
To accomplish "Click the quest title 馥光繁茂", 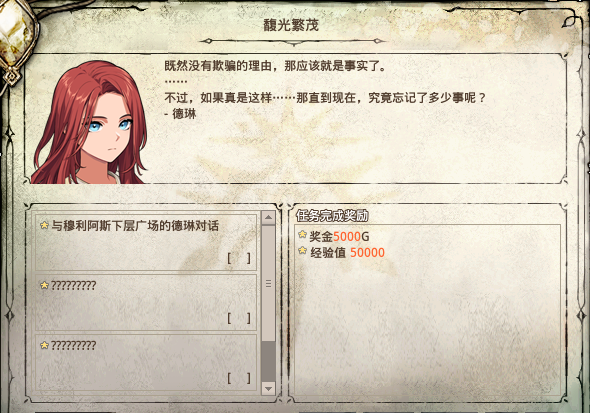I will [291, 25].
